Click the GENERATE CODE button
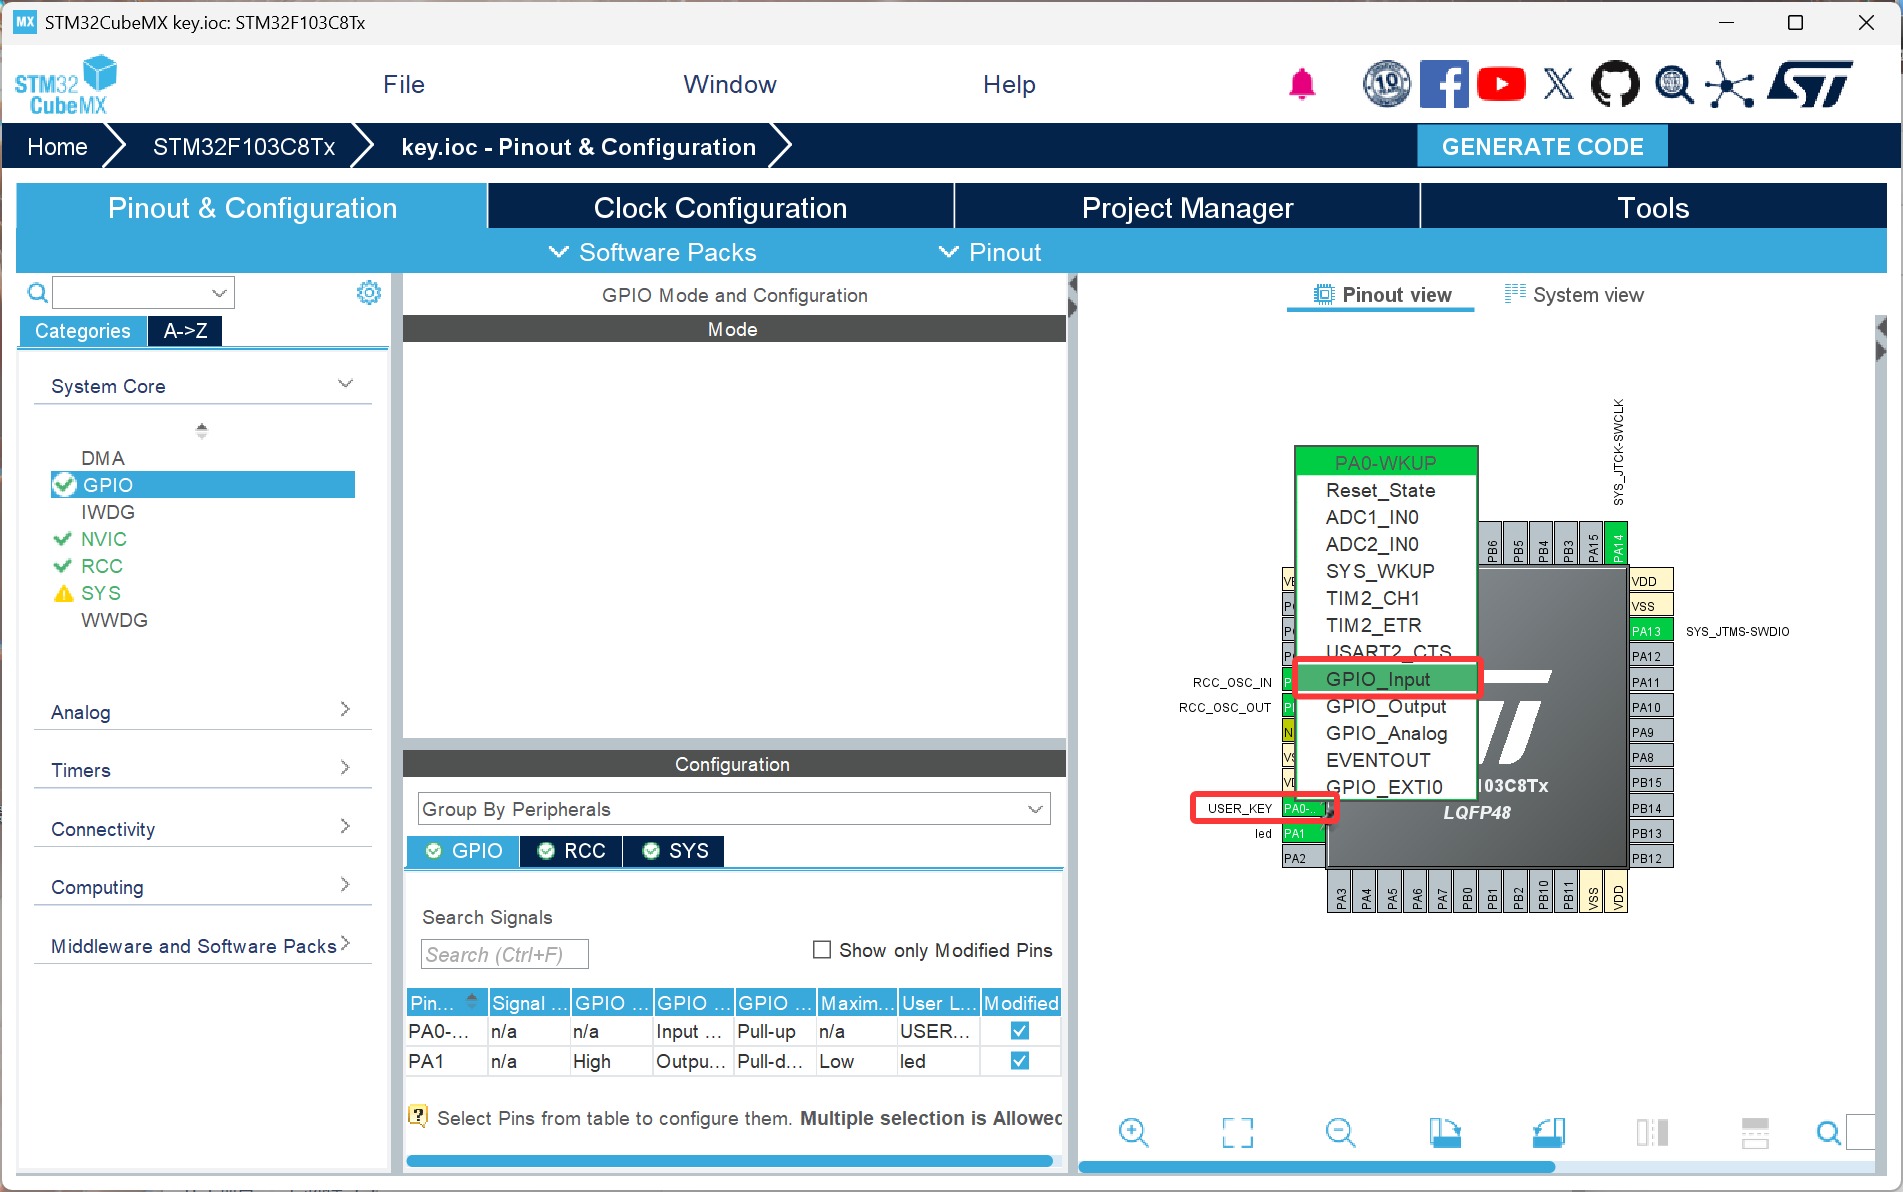This screenshot has width=1903, height=1192. 1542,147
